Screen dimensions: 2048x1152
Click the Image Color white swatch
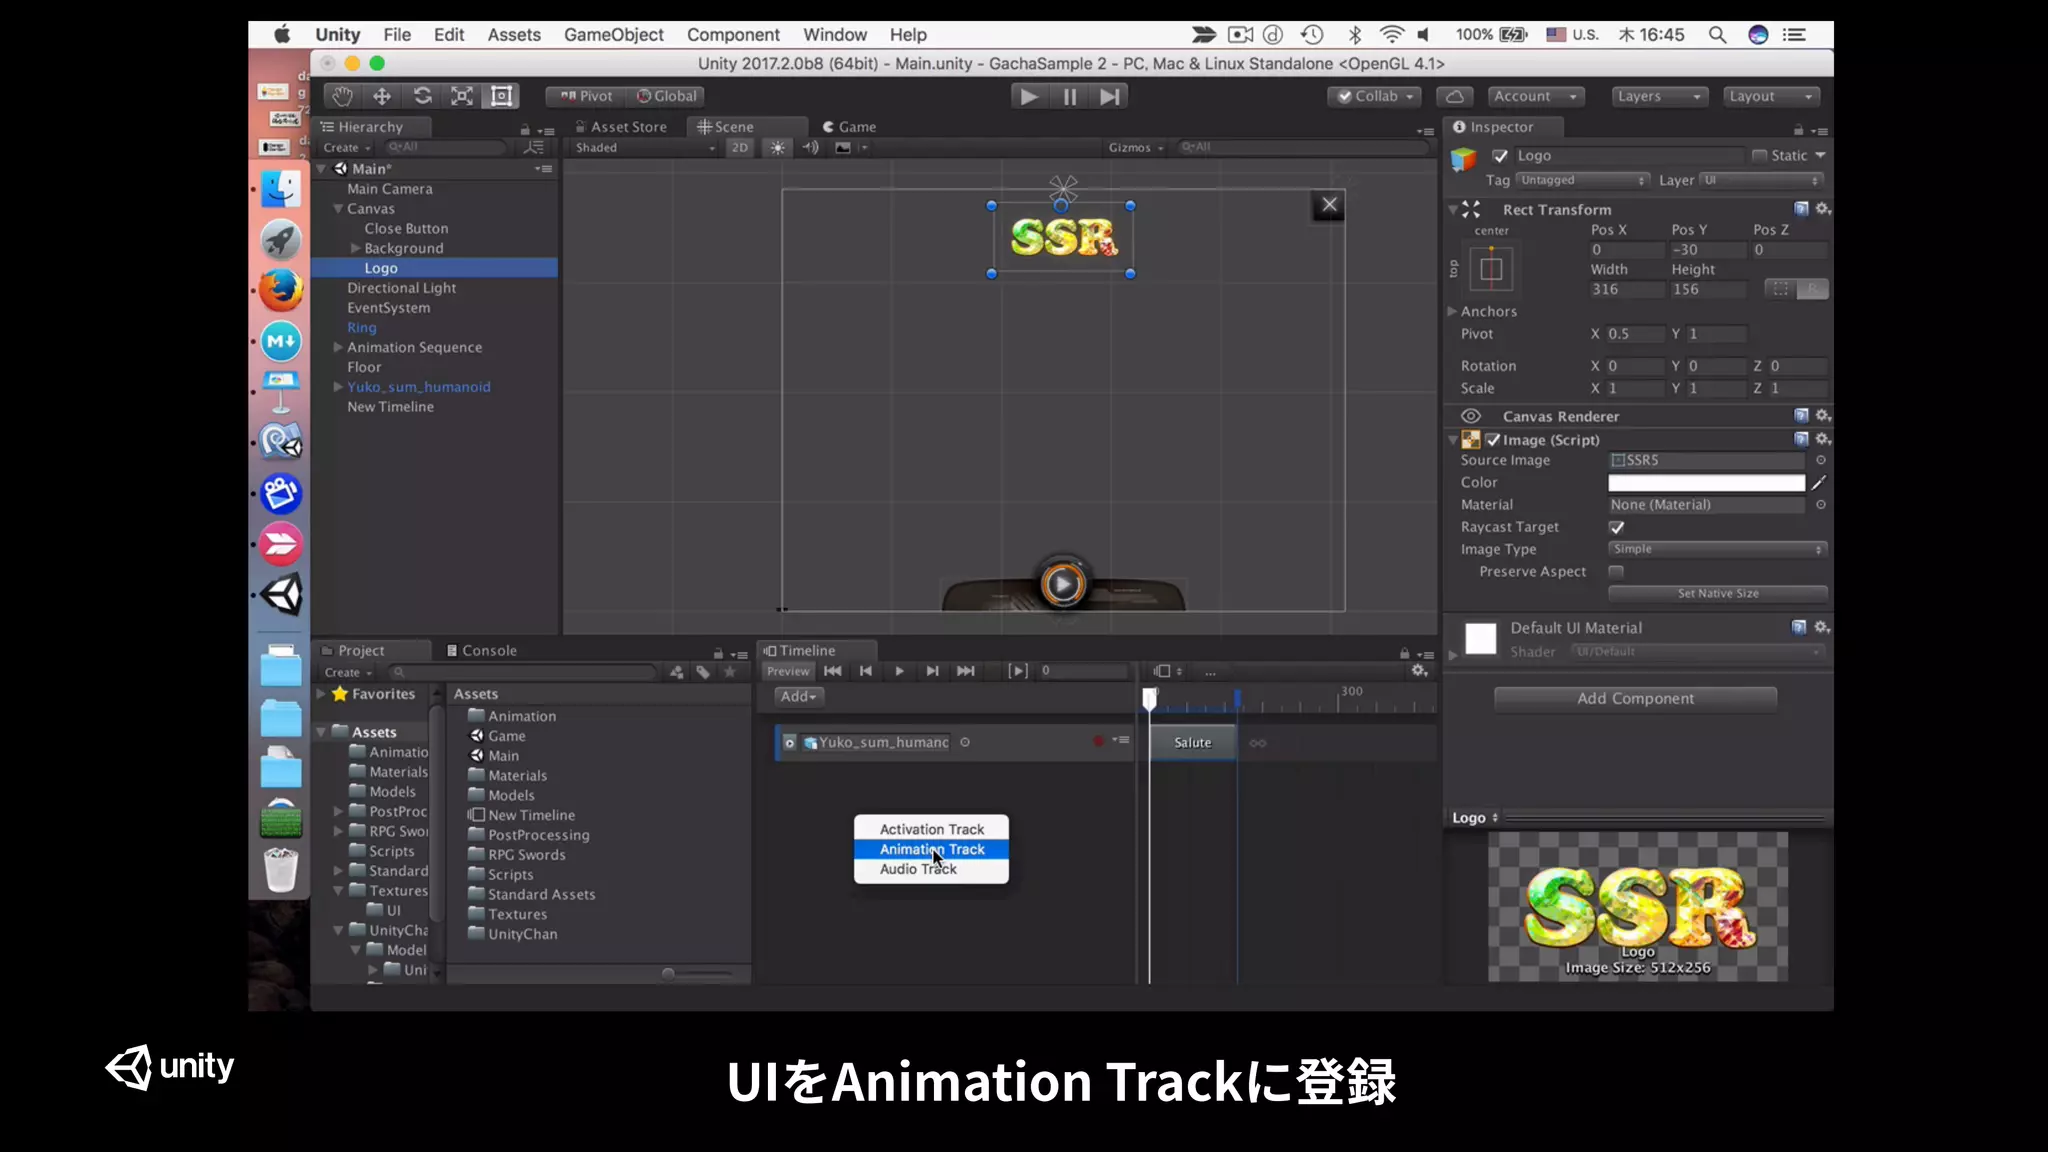point(1706,483)
